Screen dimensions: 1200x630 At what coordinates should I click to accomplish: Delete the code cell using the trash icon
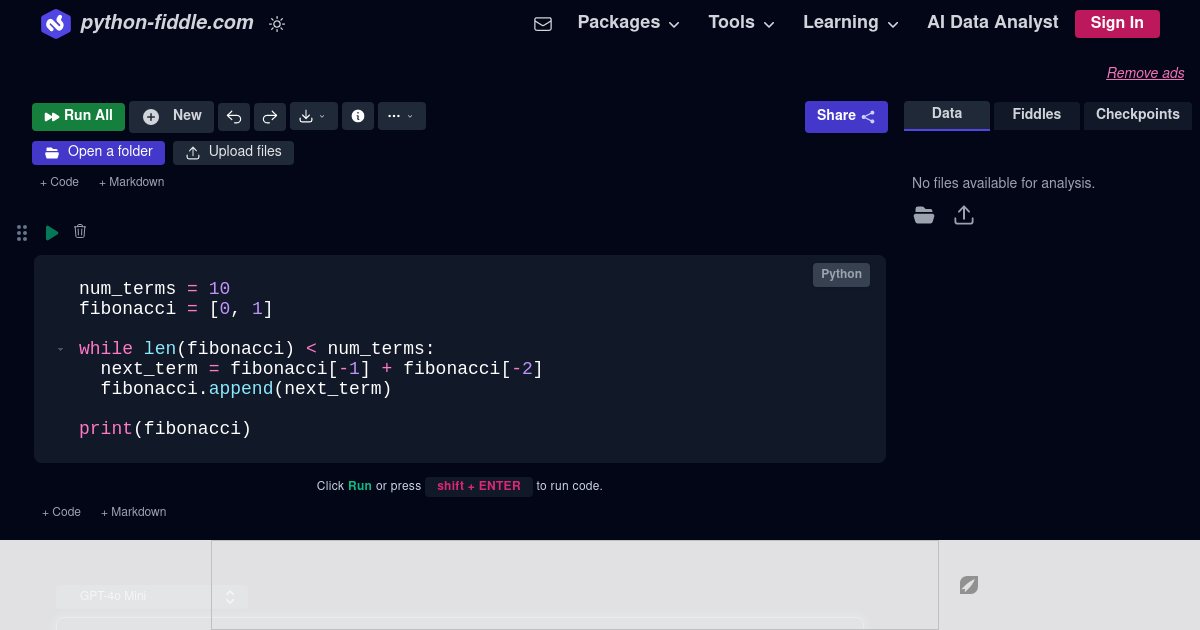[x=80, y=231]
